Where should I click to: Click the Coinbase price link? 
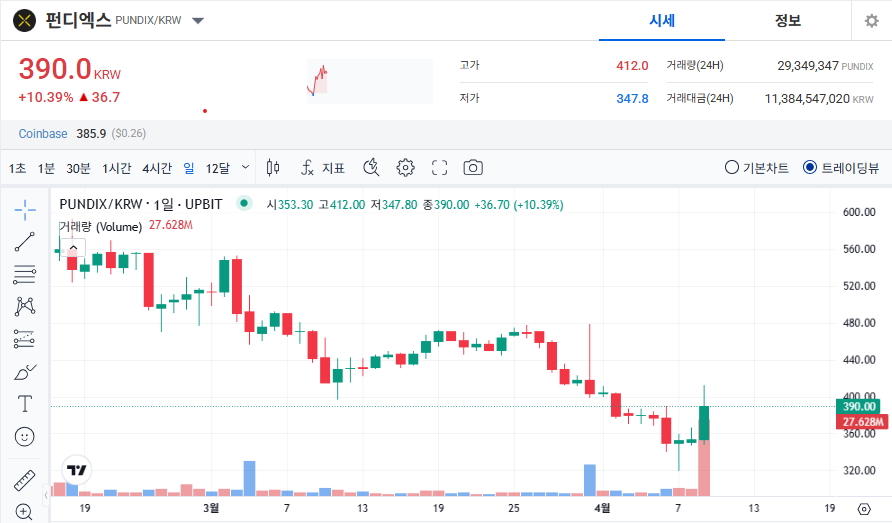click(43, 134)
